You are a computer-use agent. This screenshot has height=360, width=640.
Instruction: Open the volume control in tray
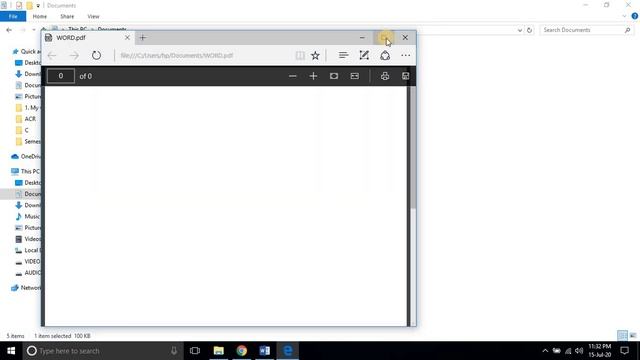(579, 351)
